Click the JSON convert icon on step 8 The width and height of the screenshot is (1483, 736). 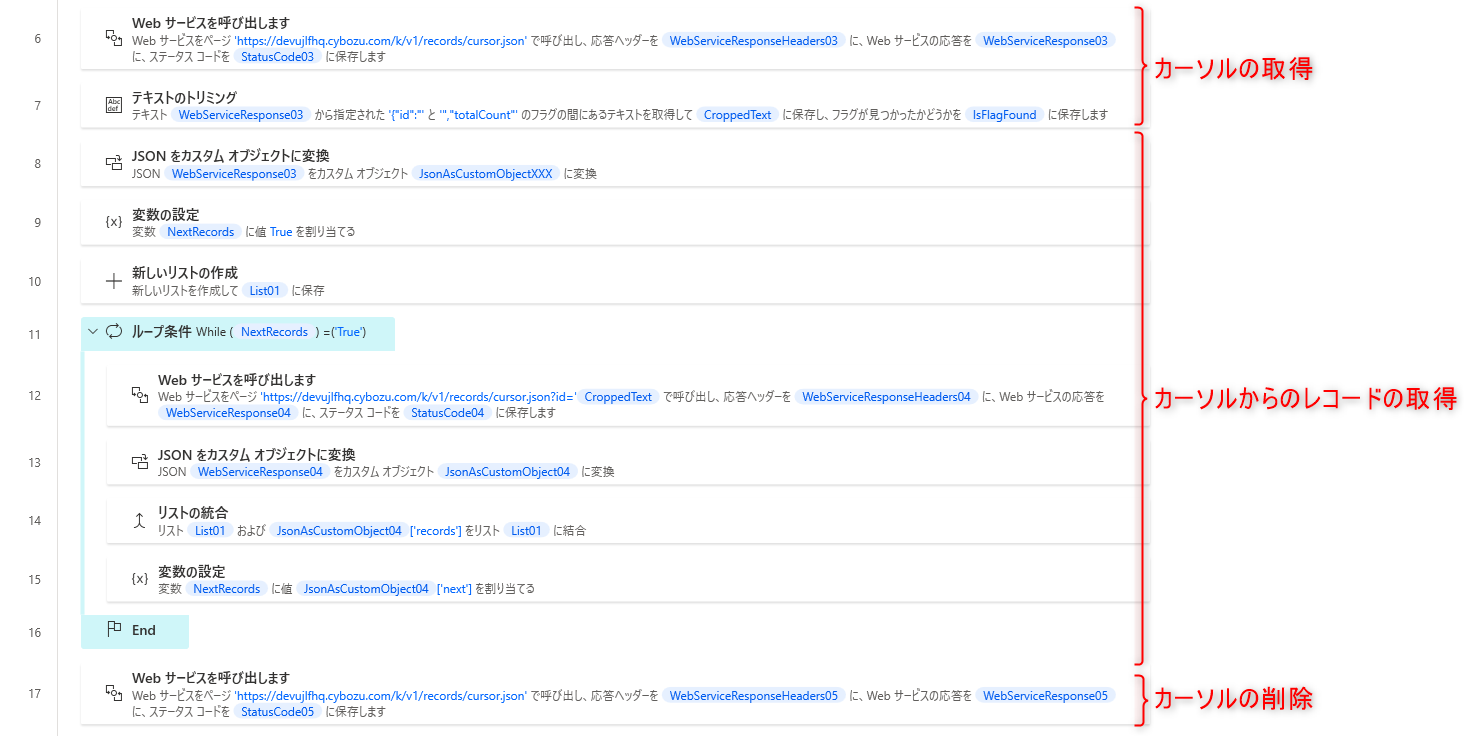coord(113,163)
